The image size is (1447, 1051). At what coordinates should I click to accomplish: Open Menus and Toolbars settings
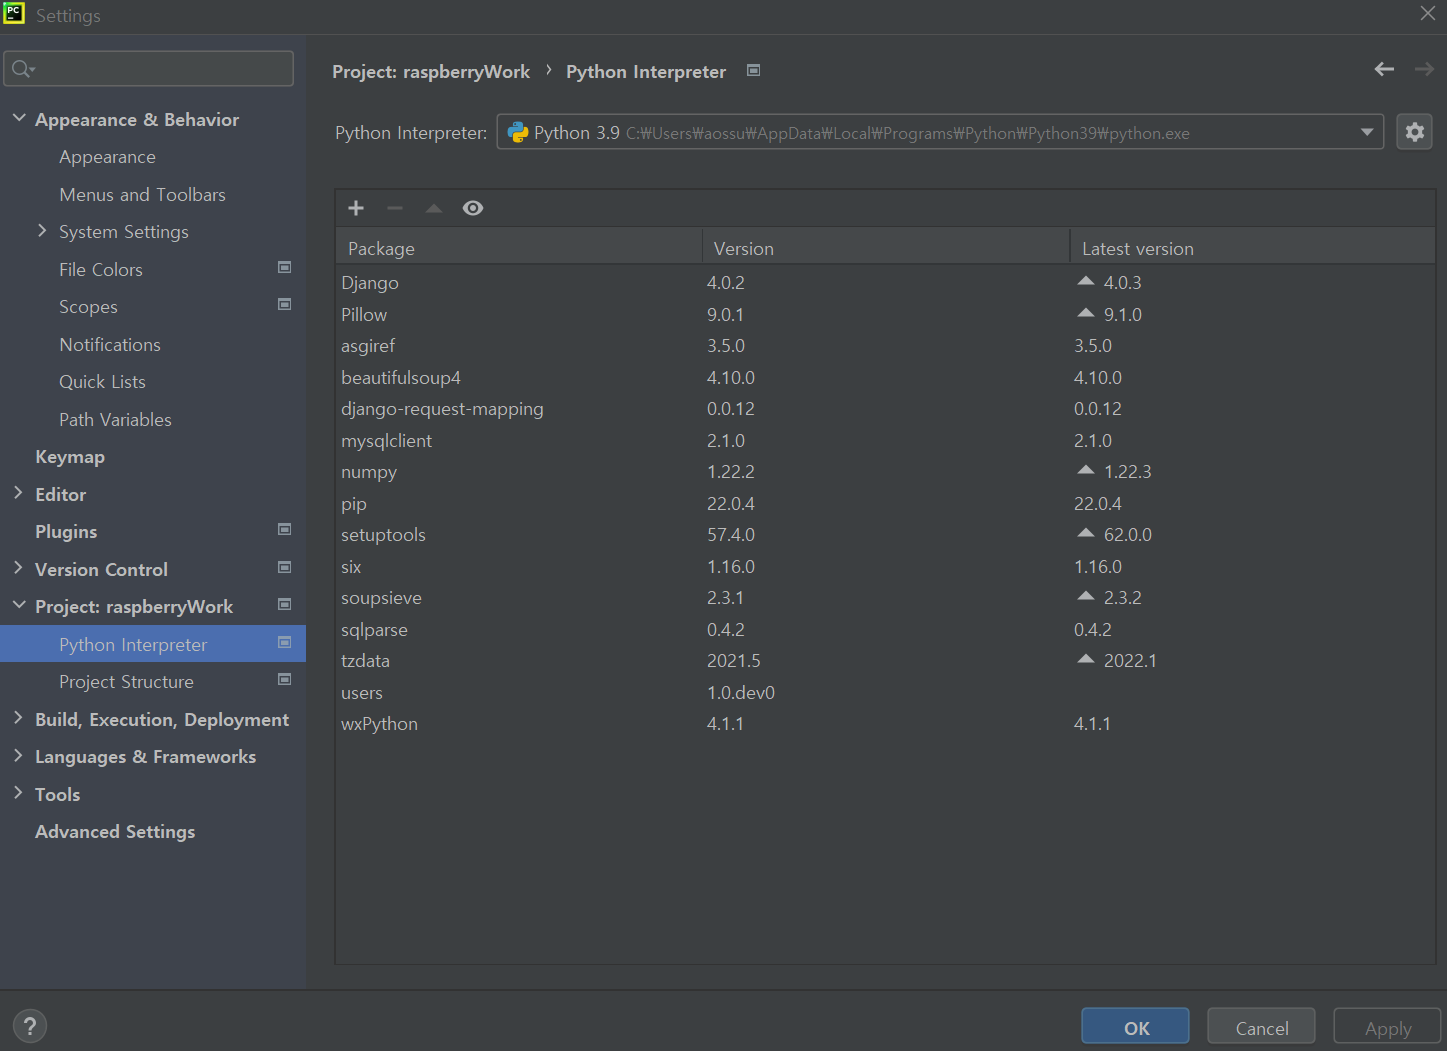click(x=142, y=195)
